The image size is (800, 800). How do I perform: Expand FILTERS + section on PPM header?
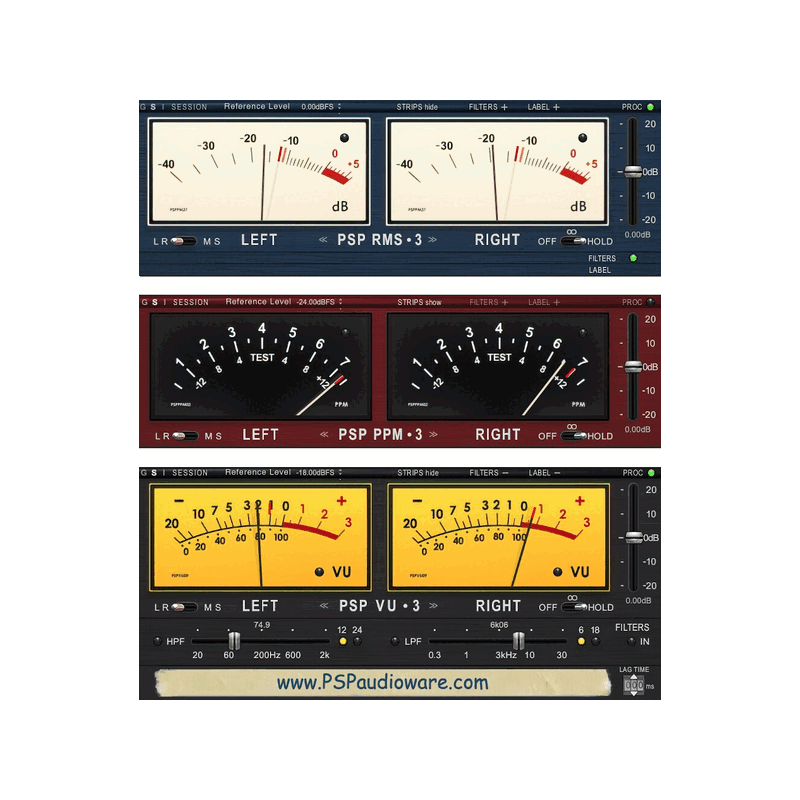coord(489,302)
